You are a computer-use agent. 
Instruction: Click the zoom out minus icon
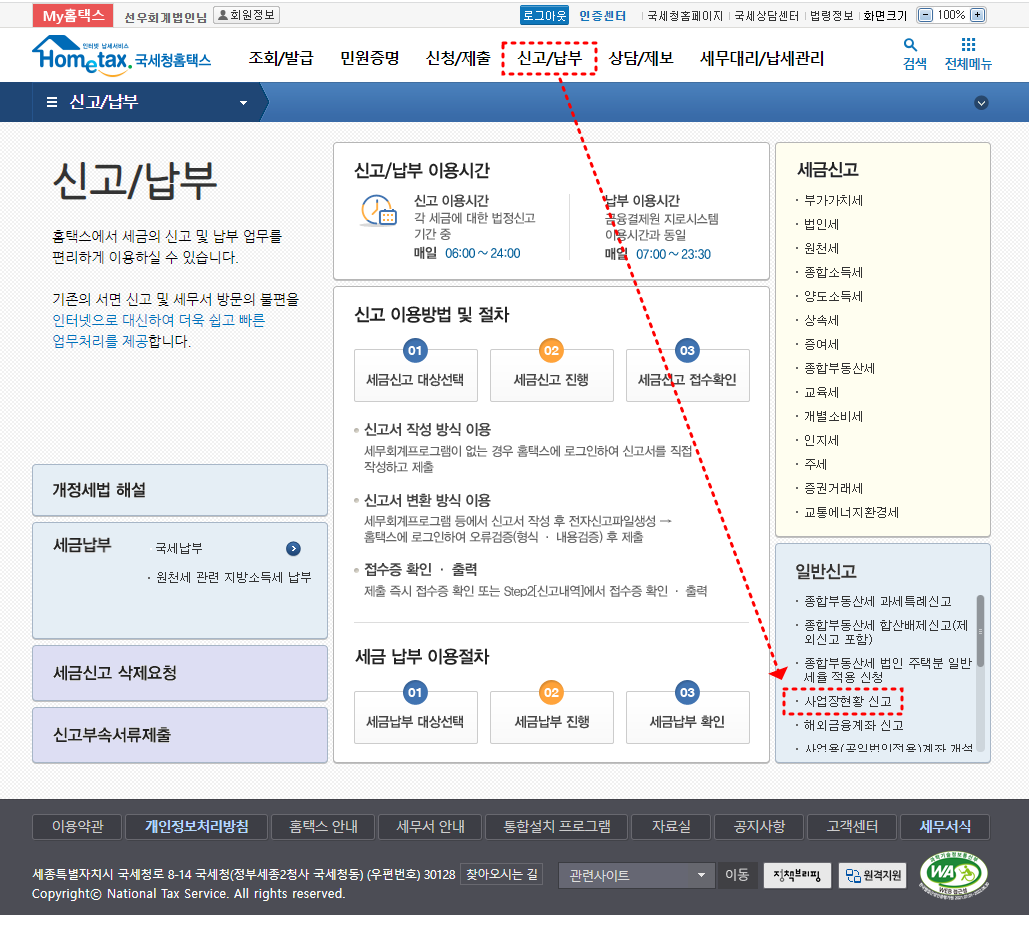point(925,15)
